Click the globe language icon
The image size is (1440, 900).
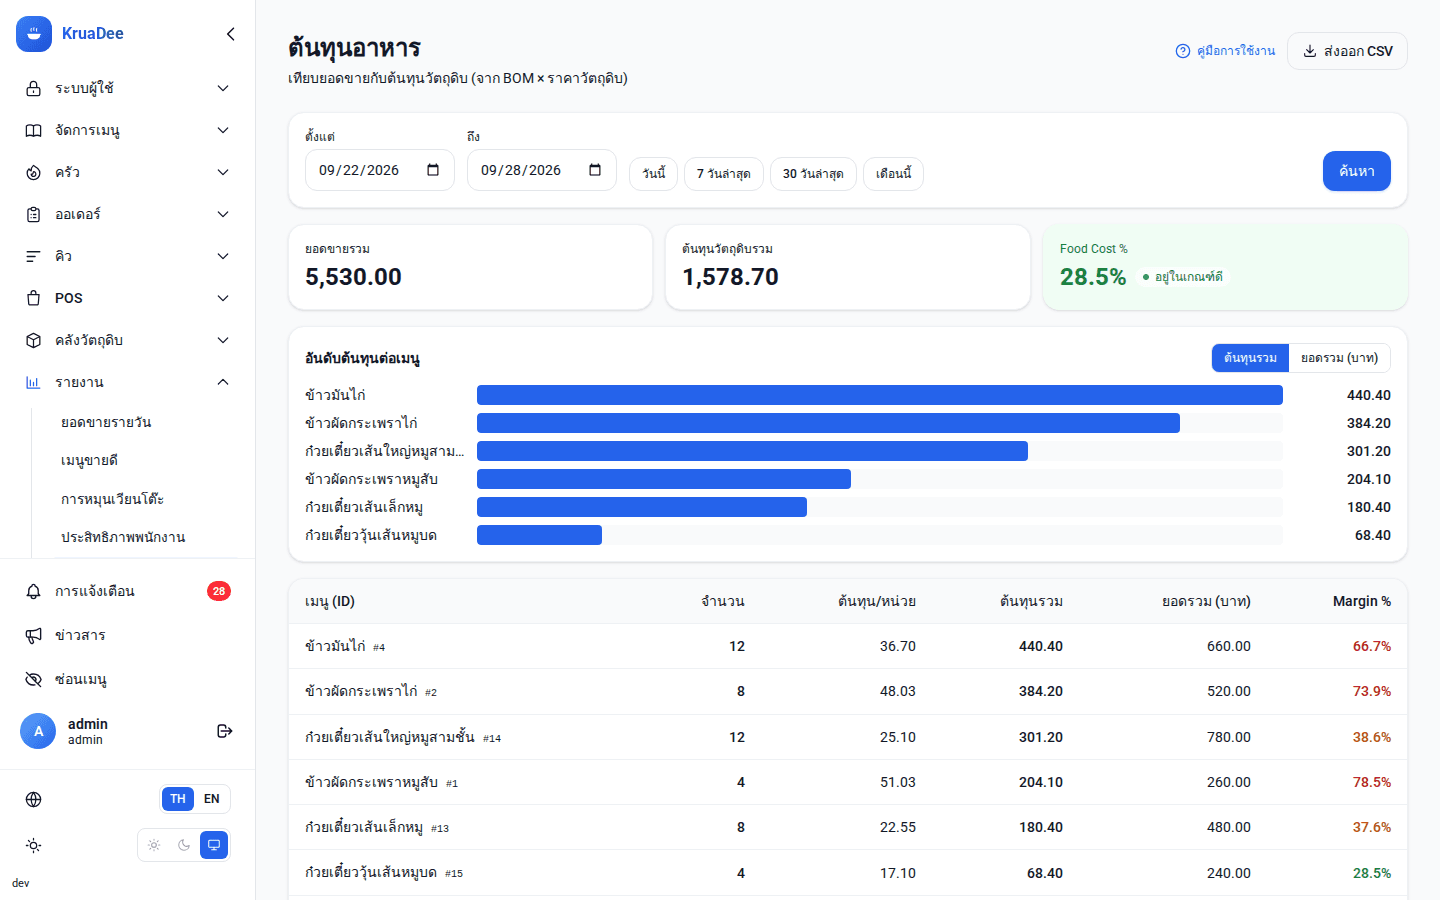(34, 799)
